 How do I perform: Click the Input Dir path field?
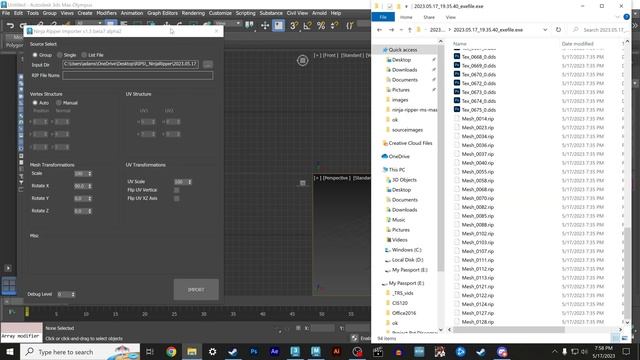point(131,64)
